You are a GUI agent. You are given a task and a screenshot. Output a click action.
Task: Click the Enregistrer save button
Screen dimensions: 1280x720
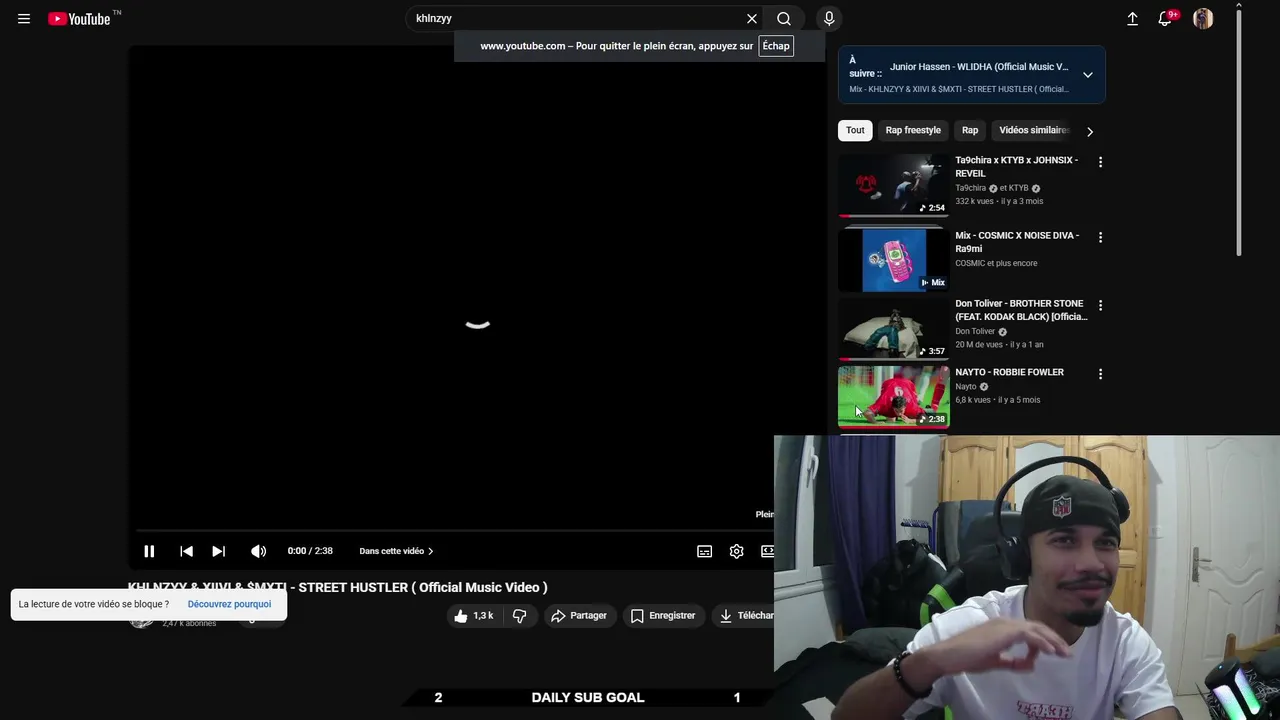662,616
